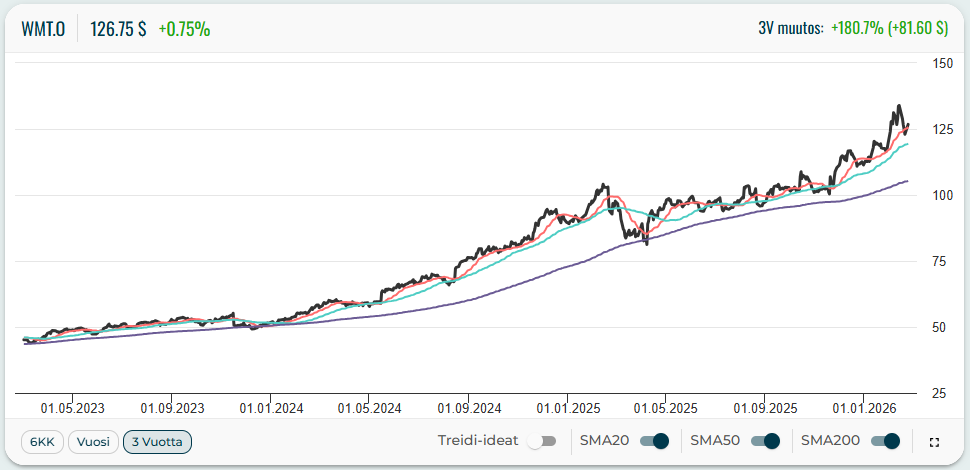Click the 01.01.2026 date axis label
The height and width of the screenshot is (470, 970).
(x=862, y=408)
